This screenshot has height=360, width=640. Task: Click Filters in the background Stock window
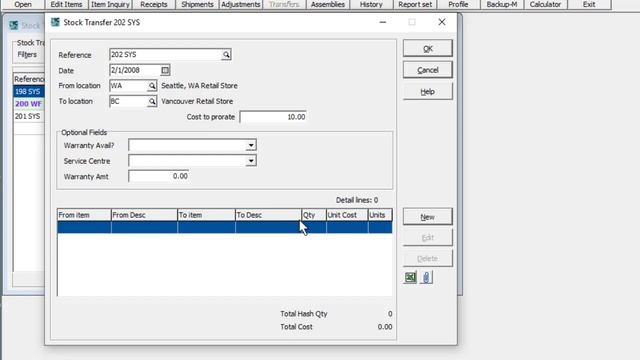[x=27, y=55]
